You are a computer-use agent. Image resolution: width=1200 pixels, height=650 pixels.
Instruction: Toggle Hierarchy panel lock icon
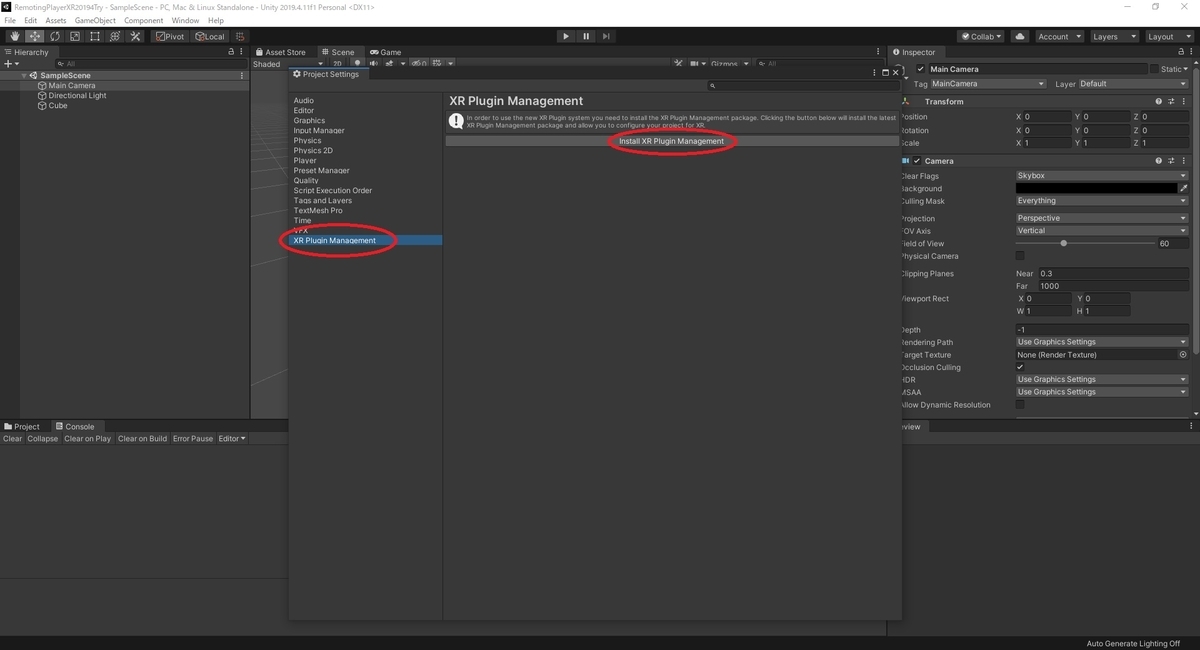click(232, 52)
